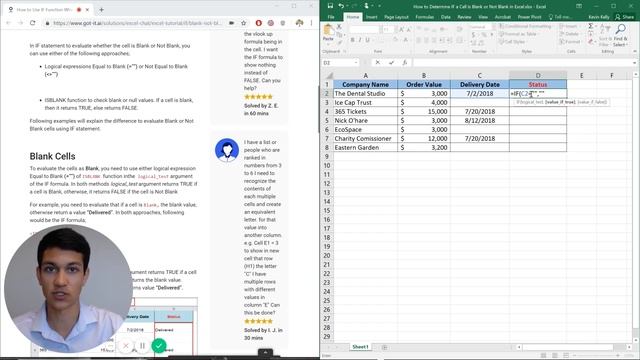640x360 pixels.
Task: Open the Insert Function dialog (fx)
Action: click(x=404, y=62)
